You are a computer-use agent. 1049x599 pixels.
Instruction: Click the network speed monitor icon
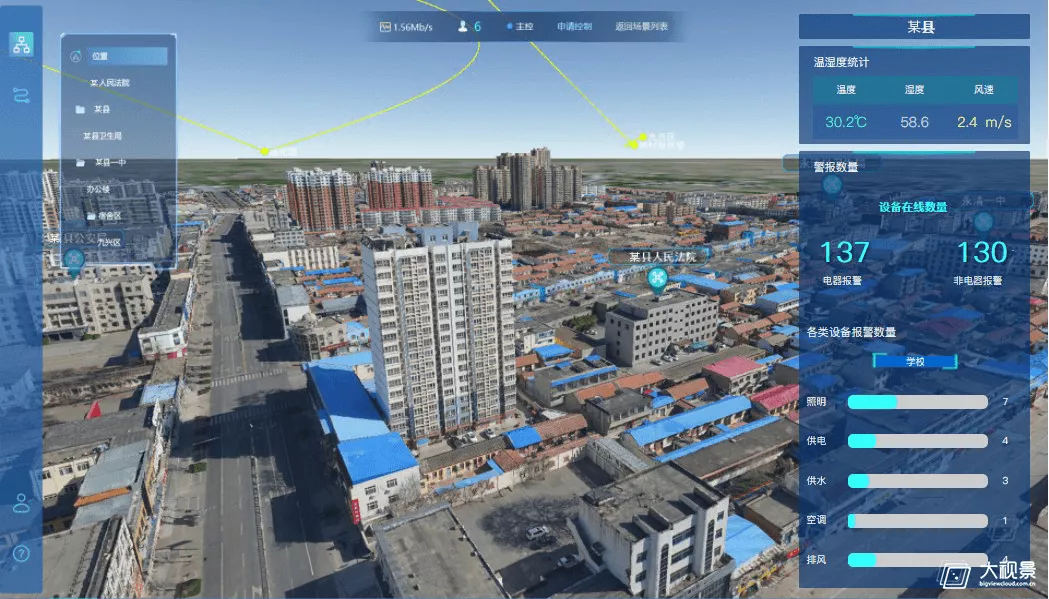point(385,27)
